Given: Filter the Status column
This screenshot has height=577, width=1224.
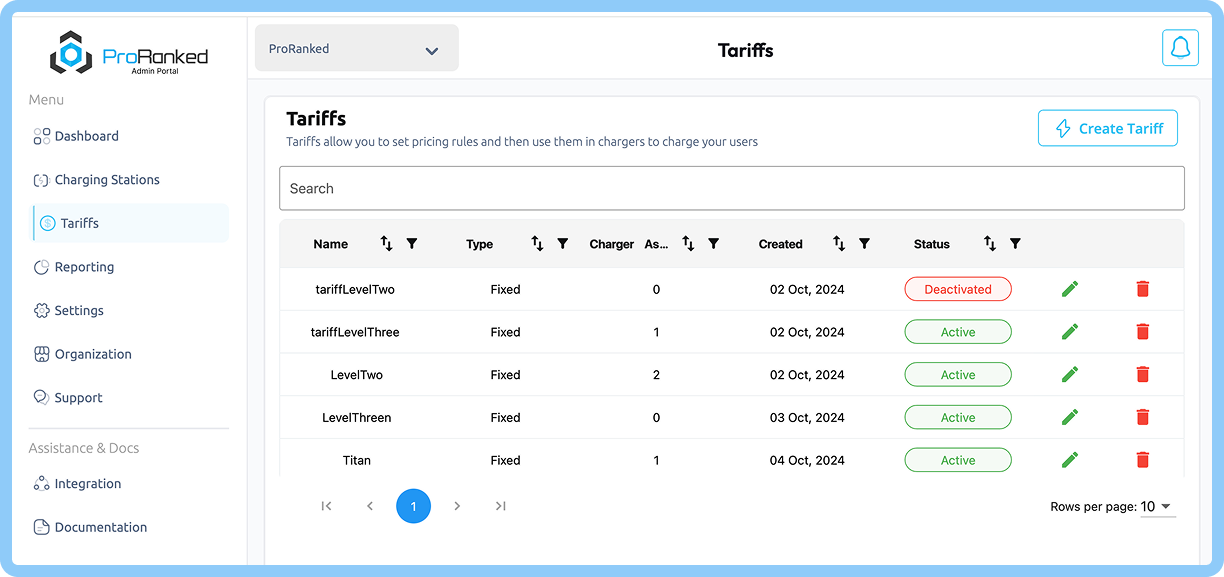Looking at the screenshot, I should (x=1015, y=243).
